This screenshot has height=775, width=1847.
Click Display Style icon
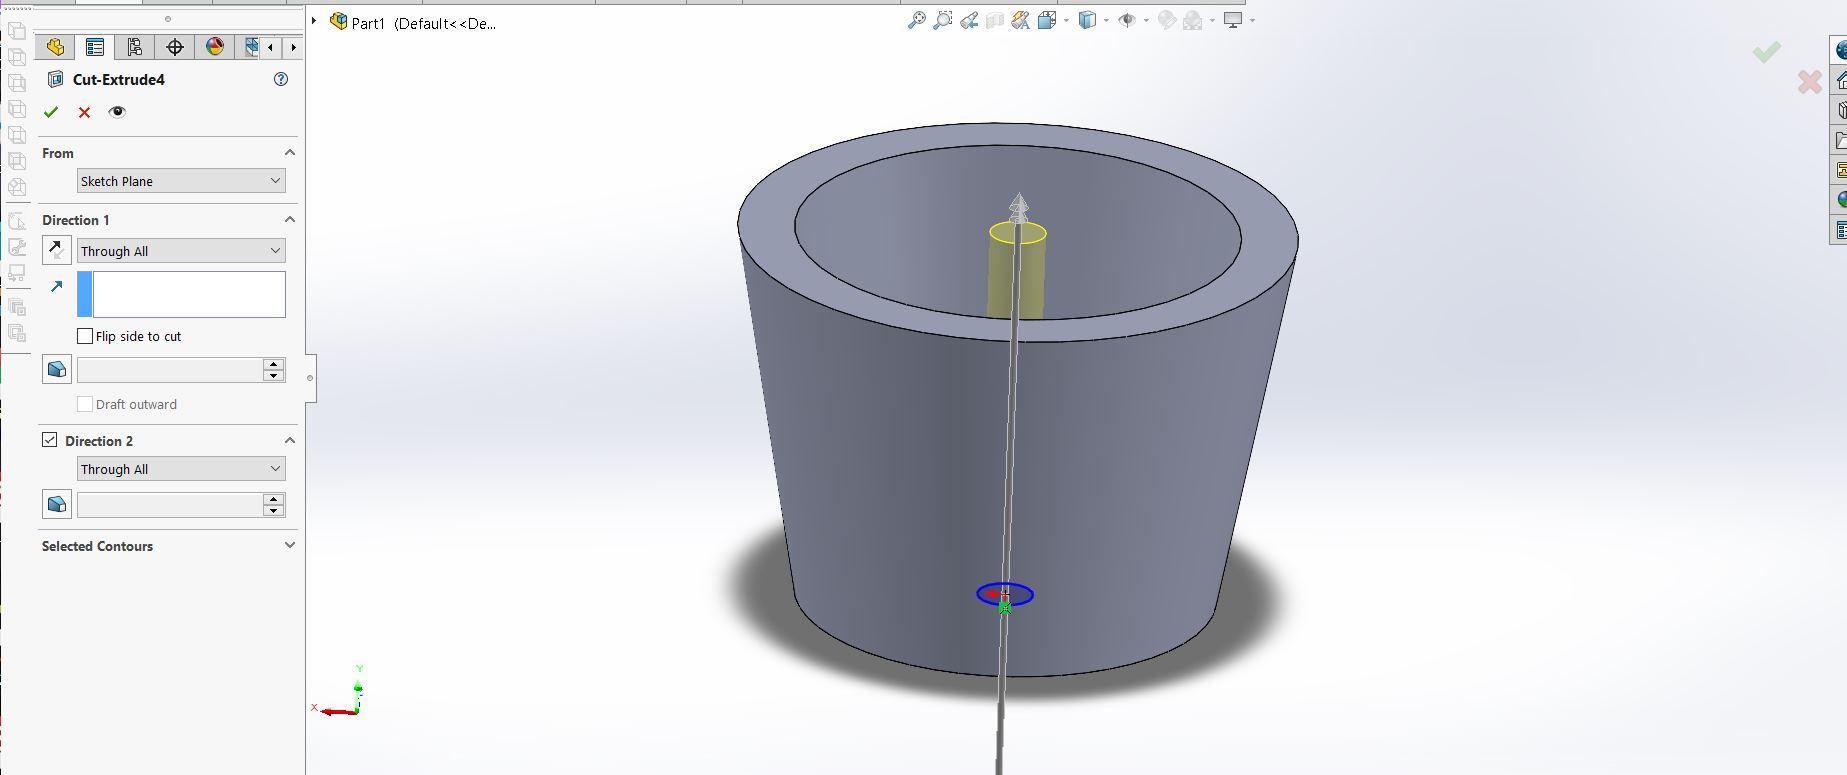tap(1087, 20)
